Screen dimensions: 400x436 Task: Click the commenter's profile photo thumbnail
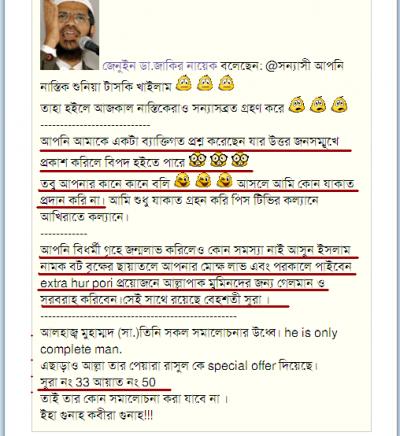70,35
